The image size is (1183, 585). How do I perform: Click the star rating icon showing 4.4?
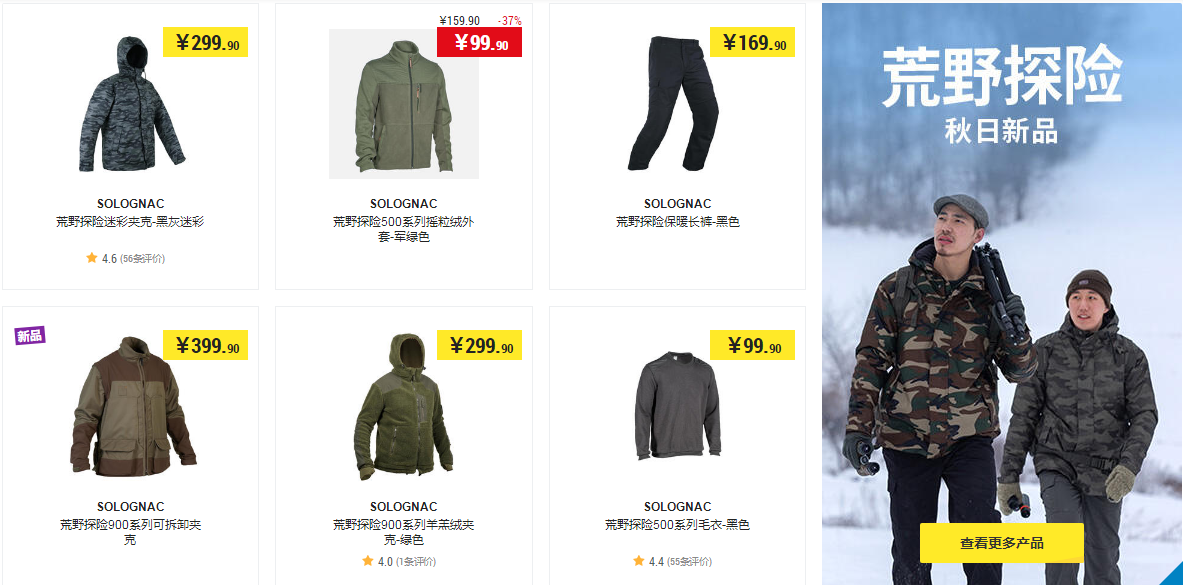639,561
